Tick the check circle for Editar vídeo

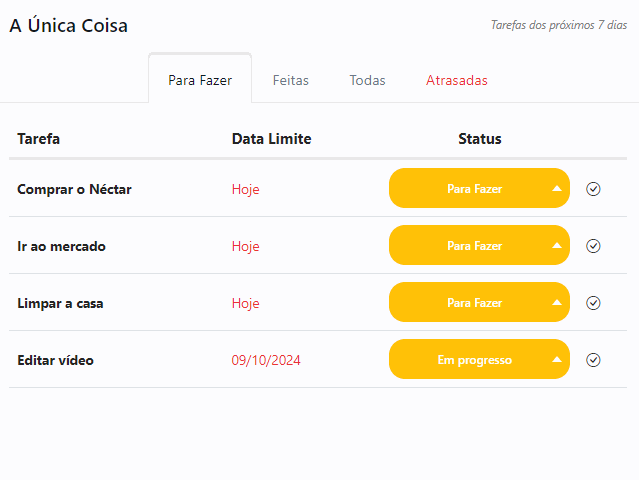pyautogui.click(x=593, y=360)
